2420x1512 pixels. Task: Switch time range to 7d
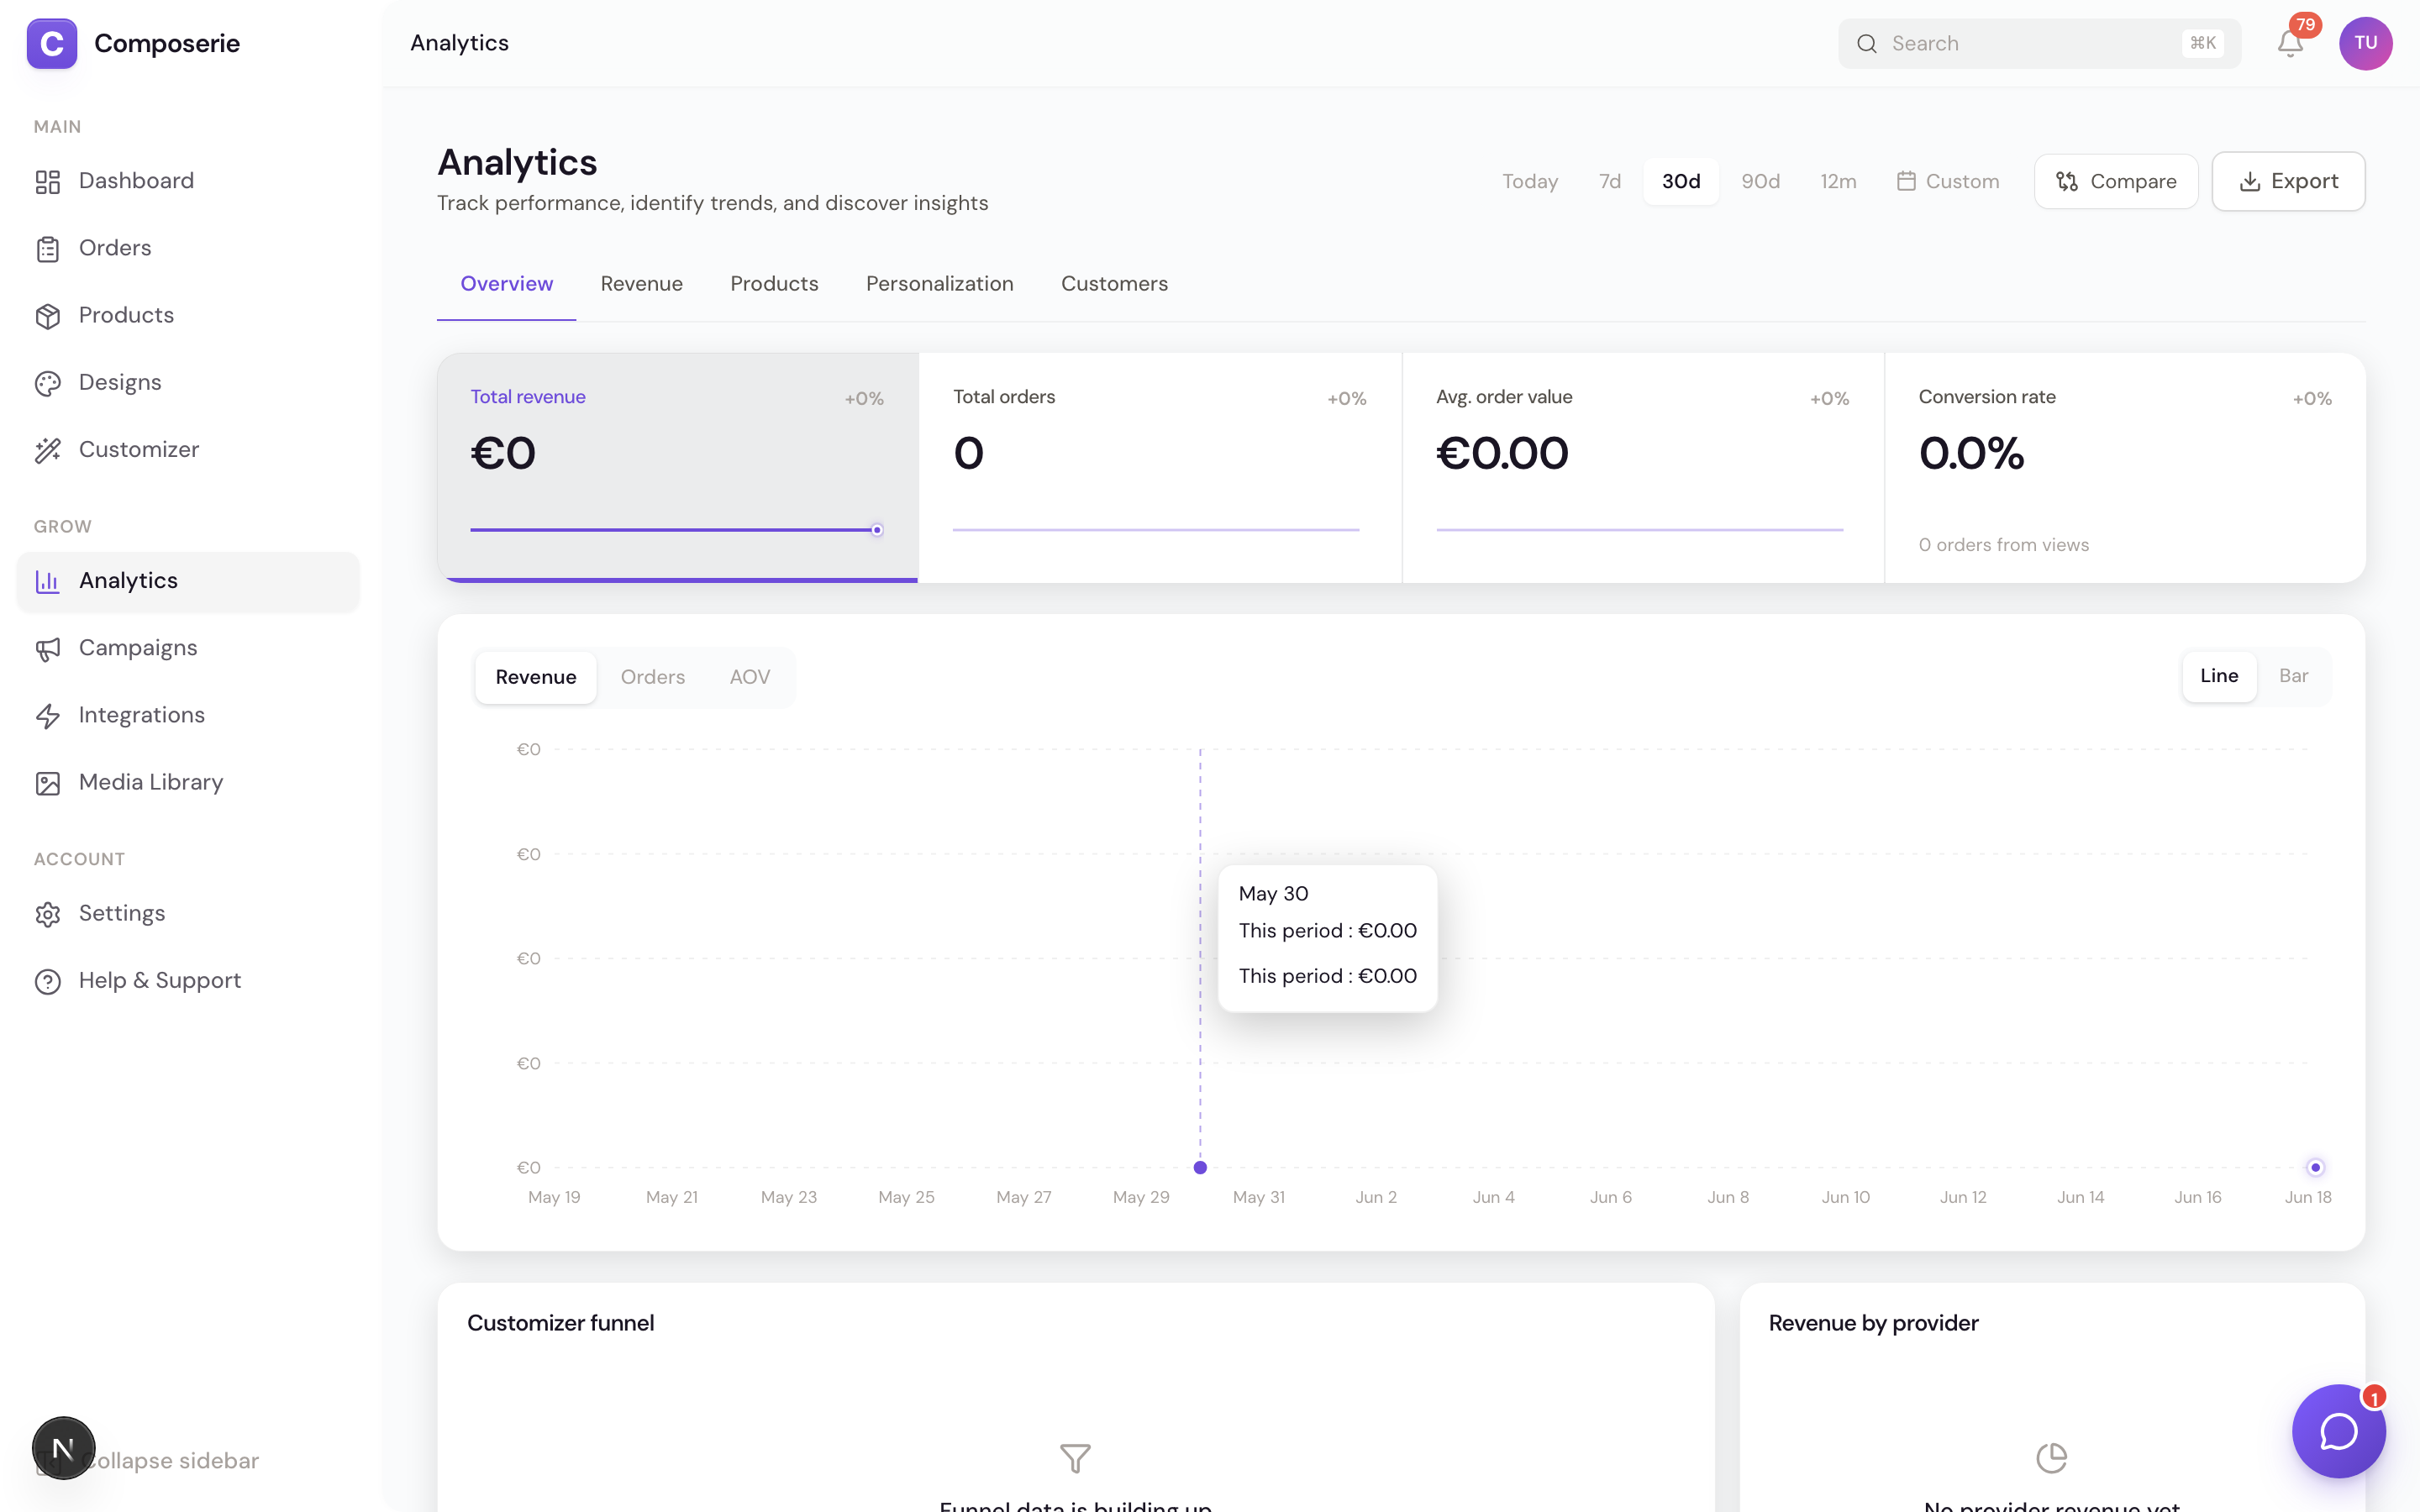[1610, 181]
